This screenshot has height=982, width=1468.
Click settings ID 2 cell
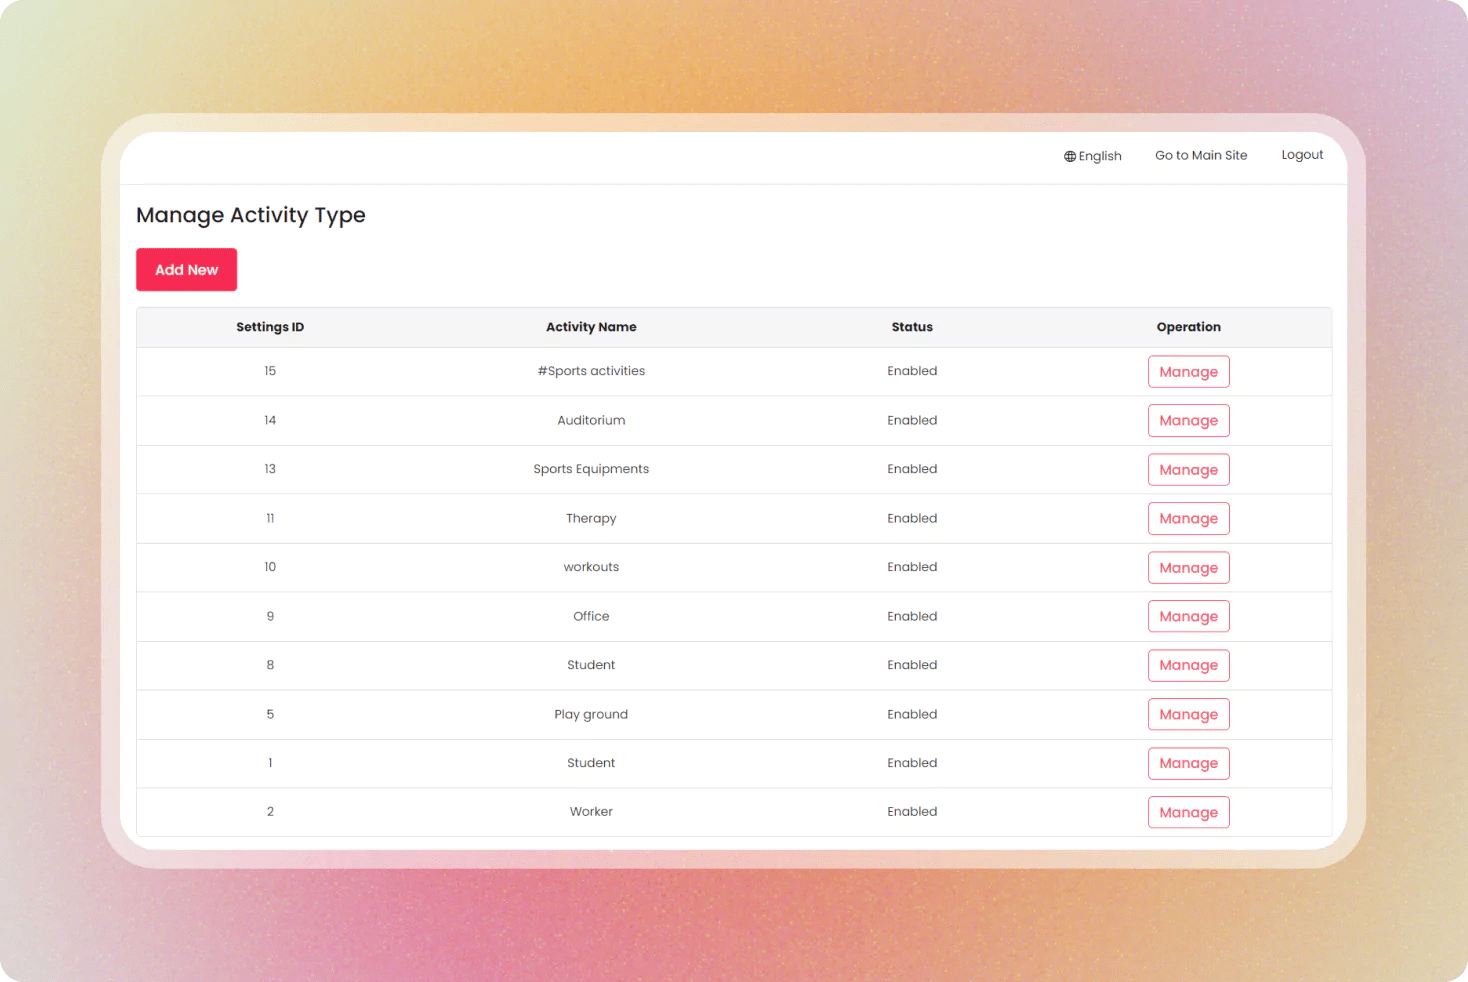[x=270, y=812]
